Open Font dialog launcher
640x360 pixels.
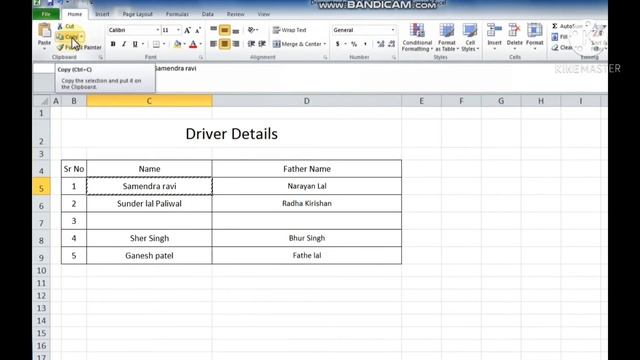coord(201,58)
